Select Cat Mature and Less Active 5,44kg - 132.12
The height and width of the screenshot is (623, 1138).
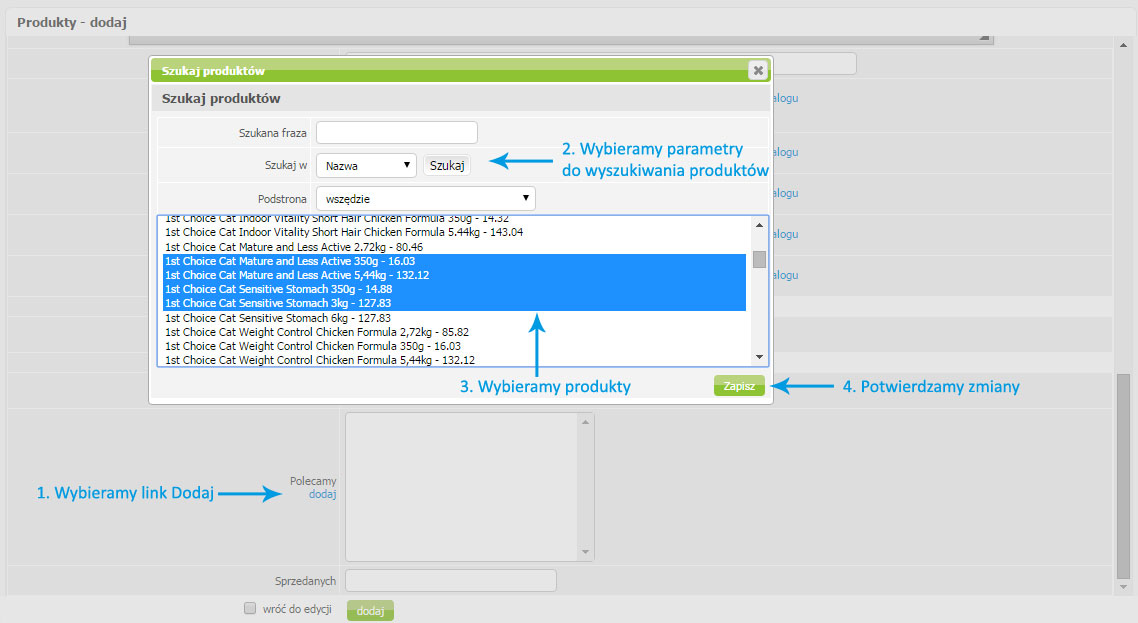point(454,275)
